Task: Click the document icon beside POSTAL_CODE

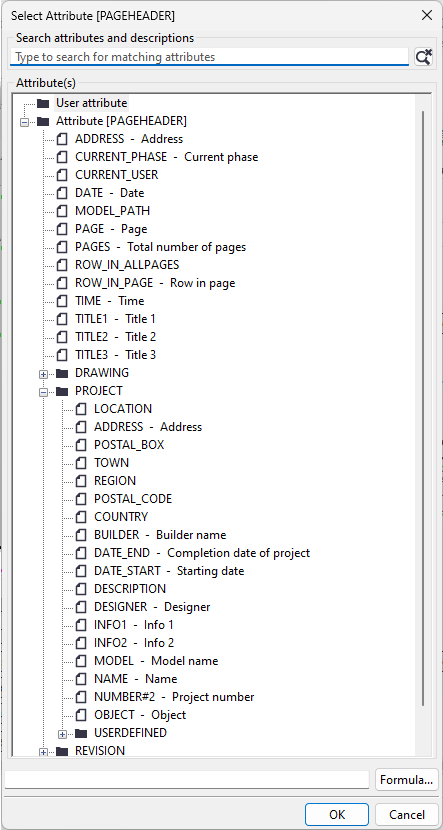Action: click(x=81, y=499)
